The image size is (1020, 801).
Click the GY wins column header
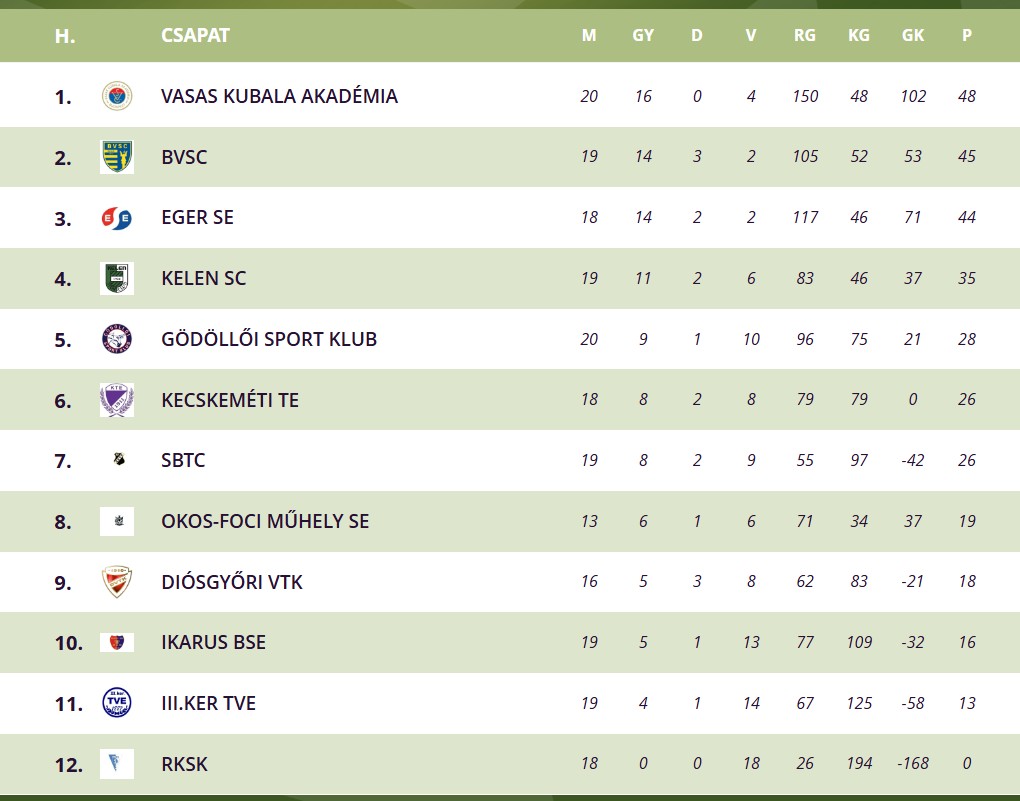643,35
